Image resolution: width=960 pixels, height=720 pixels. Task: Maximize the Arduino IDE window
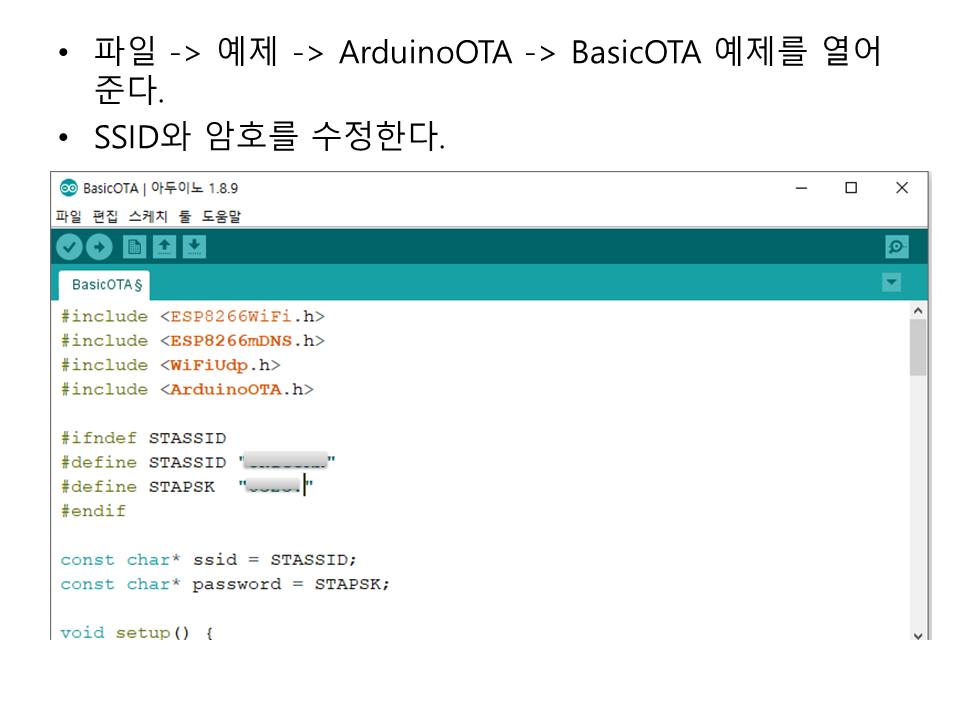click(851, 188)
